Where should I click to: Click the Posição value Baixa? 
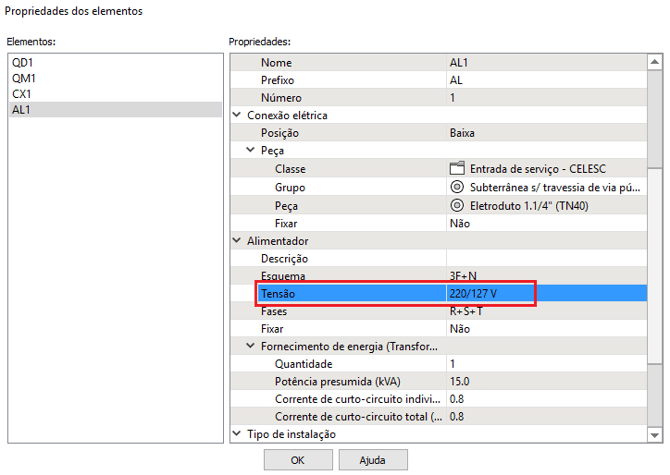tap(463, 133)
